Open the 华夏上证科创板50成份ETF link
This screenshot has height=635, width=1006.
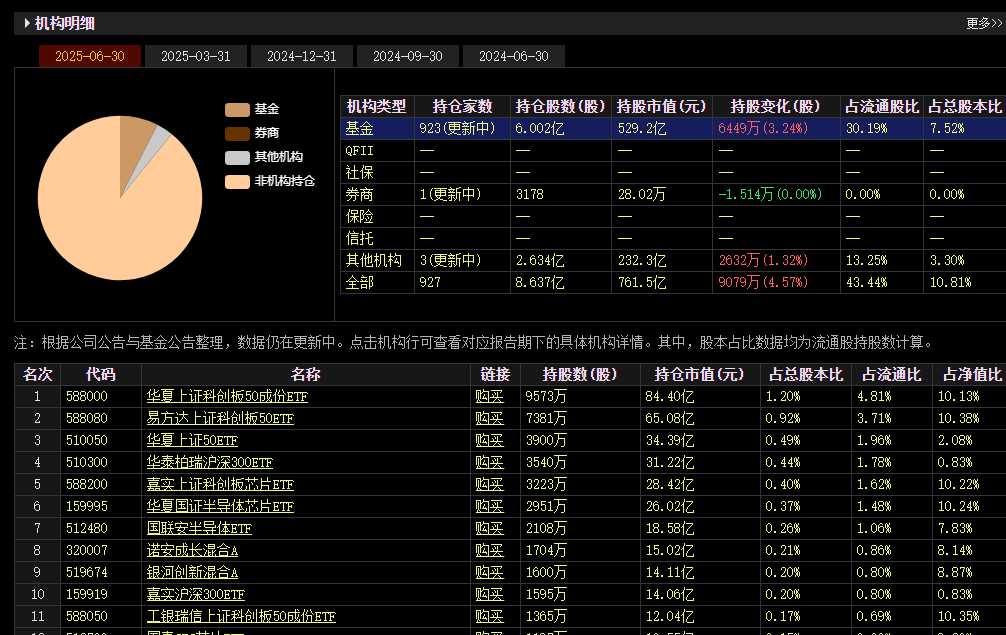pos(227,396)
